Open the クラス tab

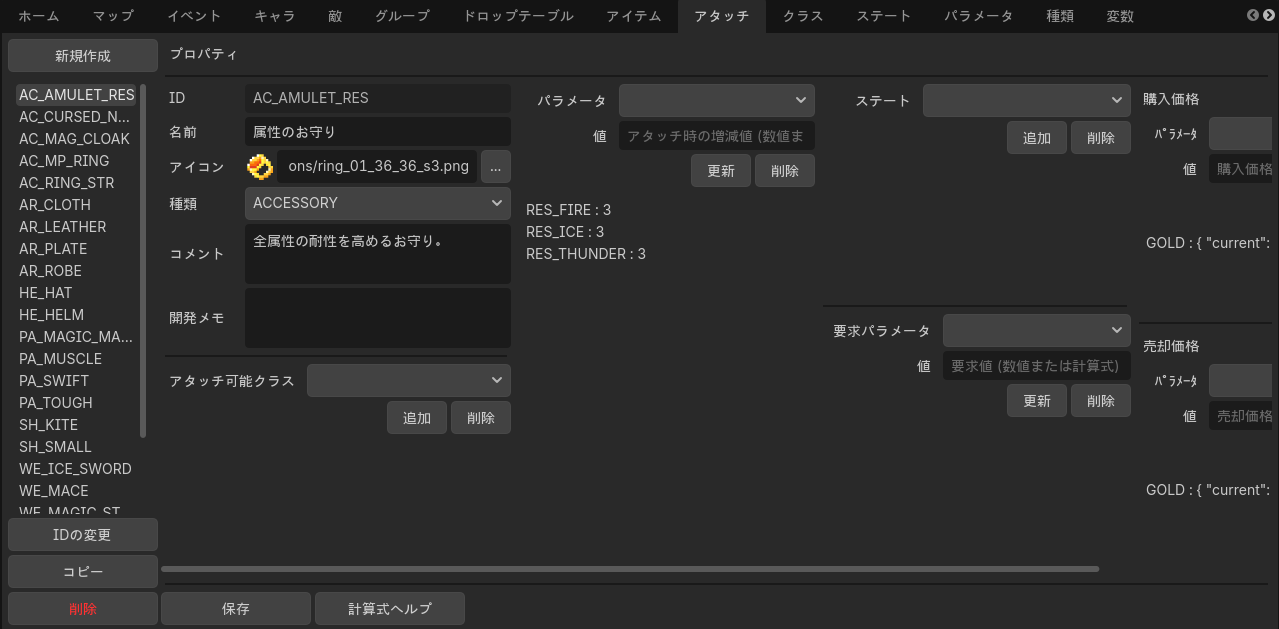pyautogui.click(x=803, y=16)
